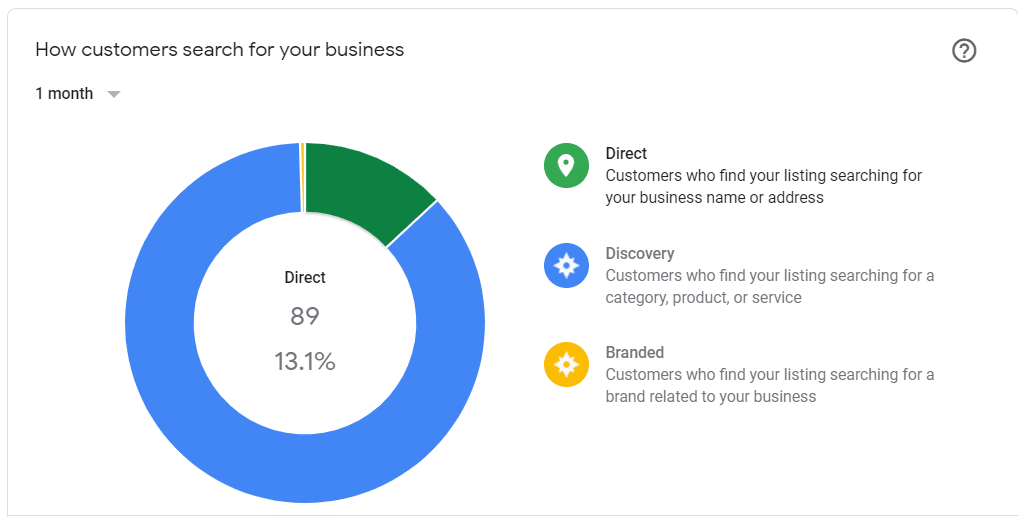Click the "Direct" legend heading

point(626,154)
